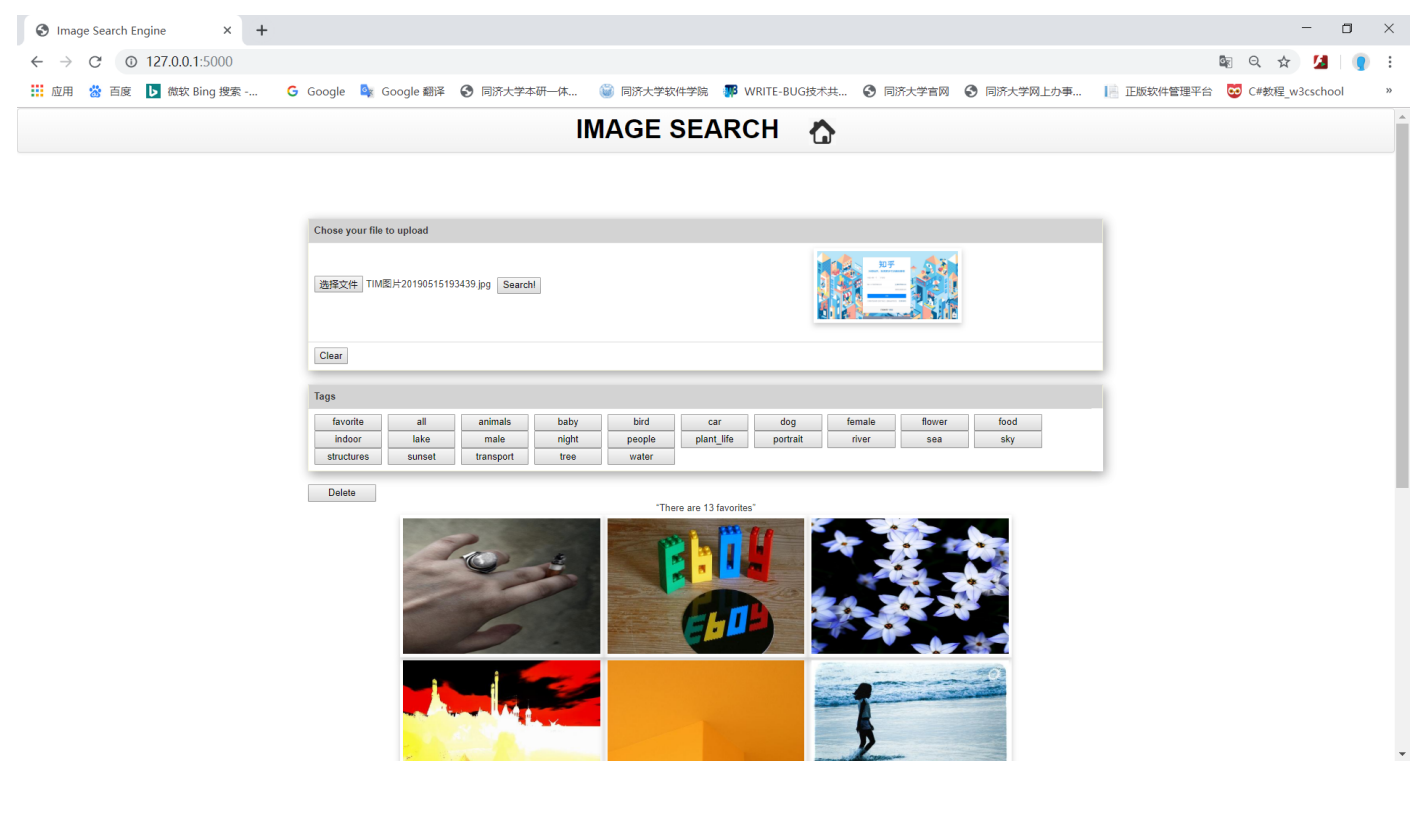
Task: Open the WRITE-BUG技术共 bookmark
Action: coord(785,91)
